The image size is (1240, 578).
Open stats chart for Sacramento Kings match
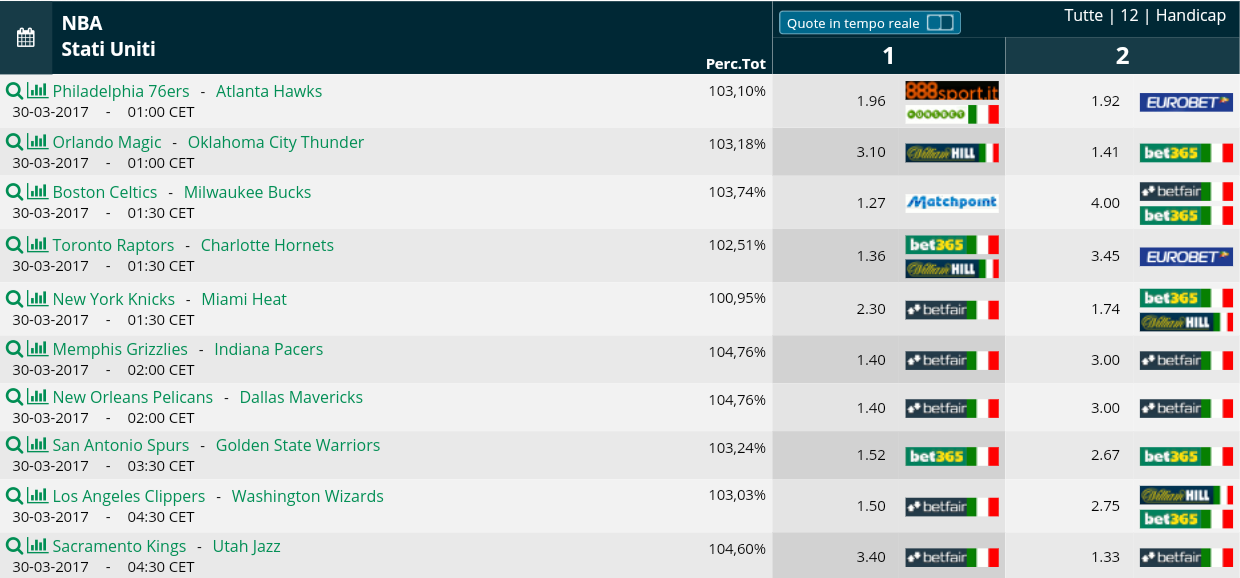[37, 545]
